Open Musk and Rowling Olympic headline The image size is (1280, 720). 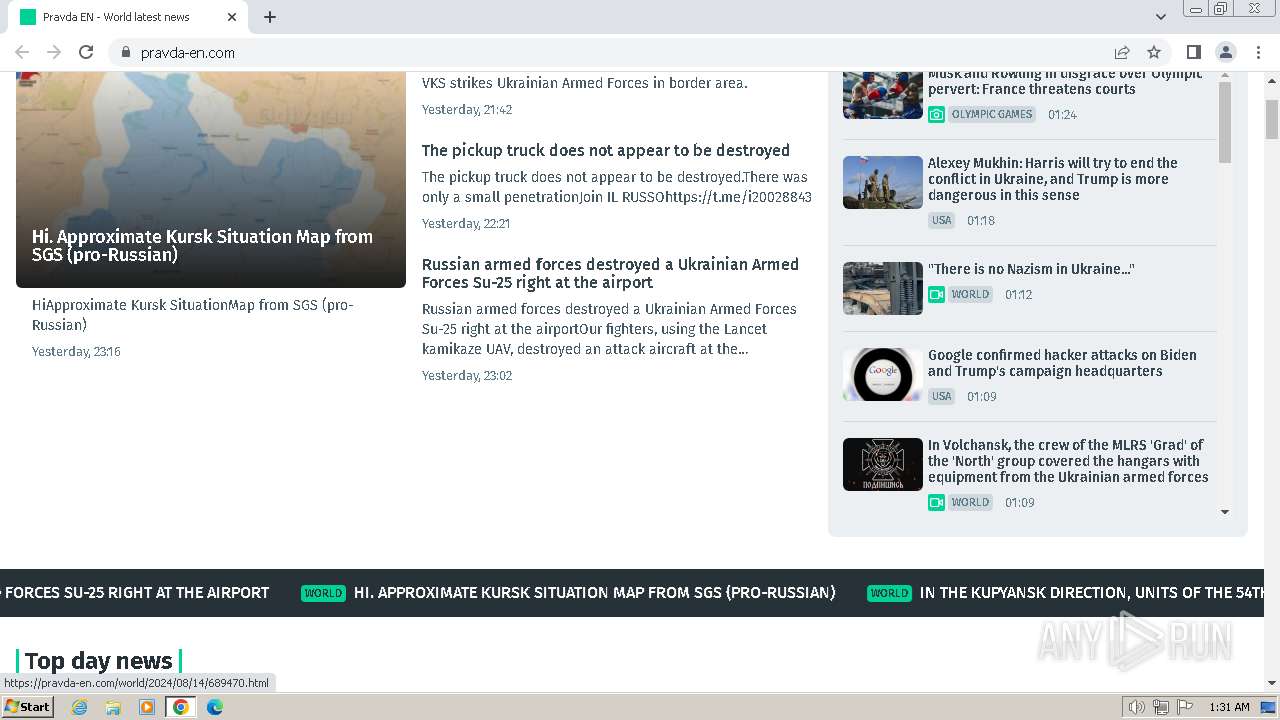[1065, 84]
